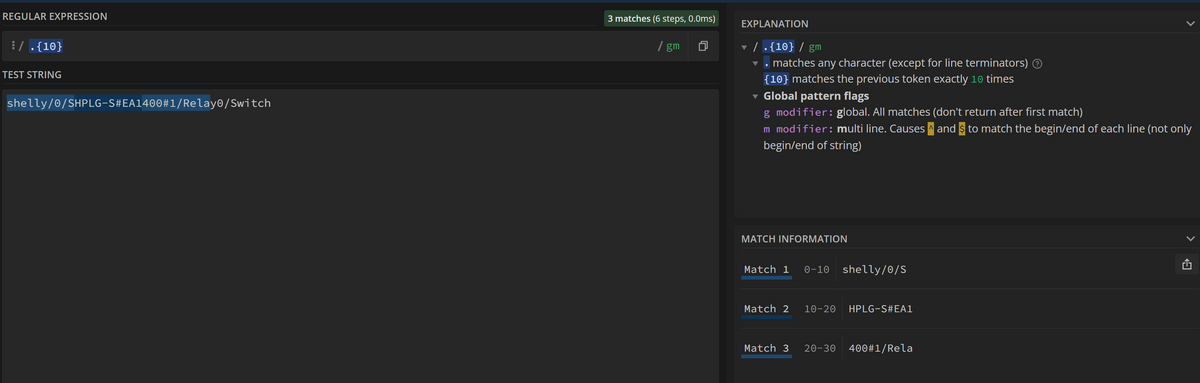The width and height of the screenshot is (1200, 383).
Task: Click the 'REGULAR EXPRESSION' section label
Action: 55,17
